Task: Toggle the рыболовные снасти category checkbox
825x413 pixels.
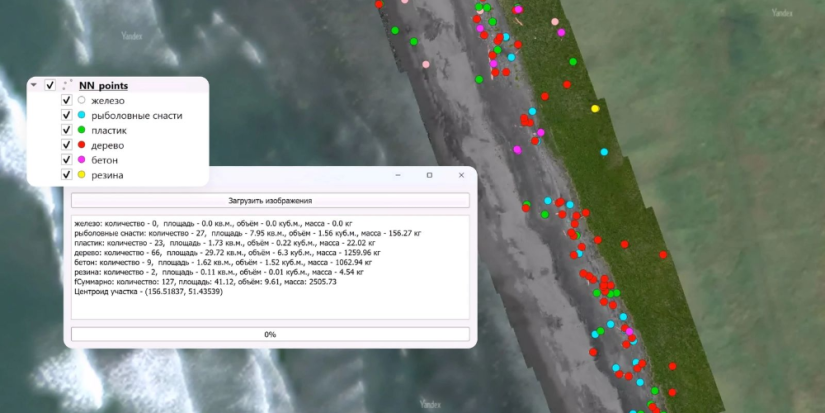Action: pos(66,115)
